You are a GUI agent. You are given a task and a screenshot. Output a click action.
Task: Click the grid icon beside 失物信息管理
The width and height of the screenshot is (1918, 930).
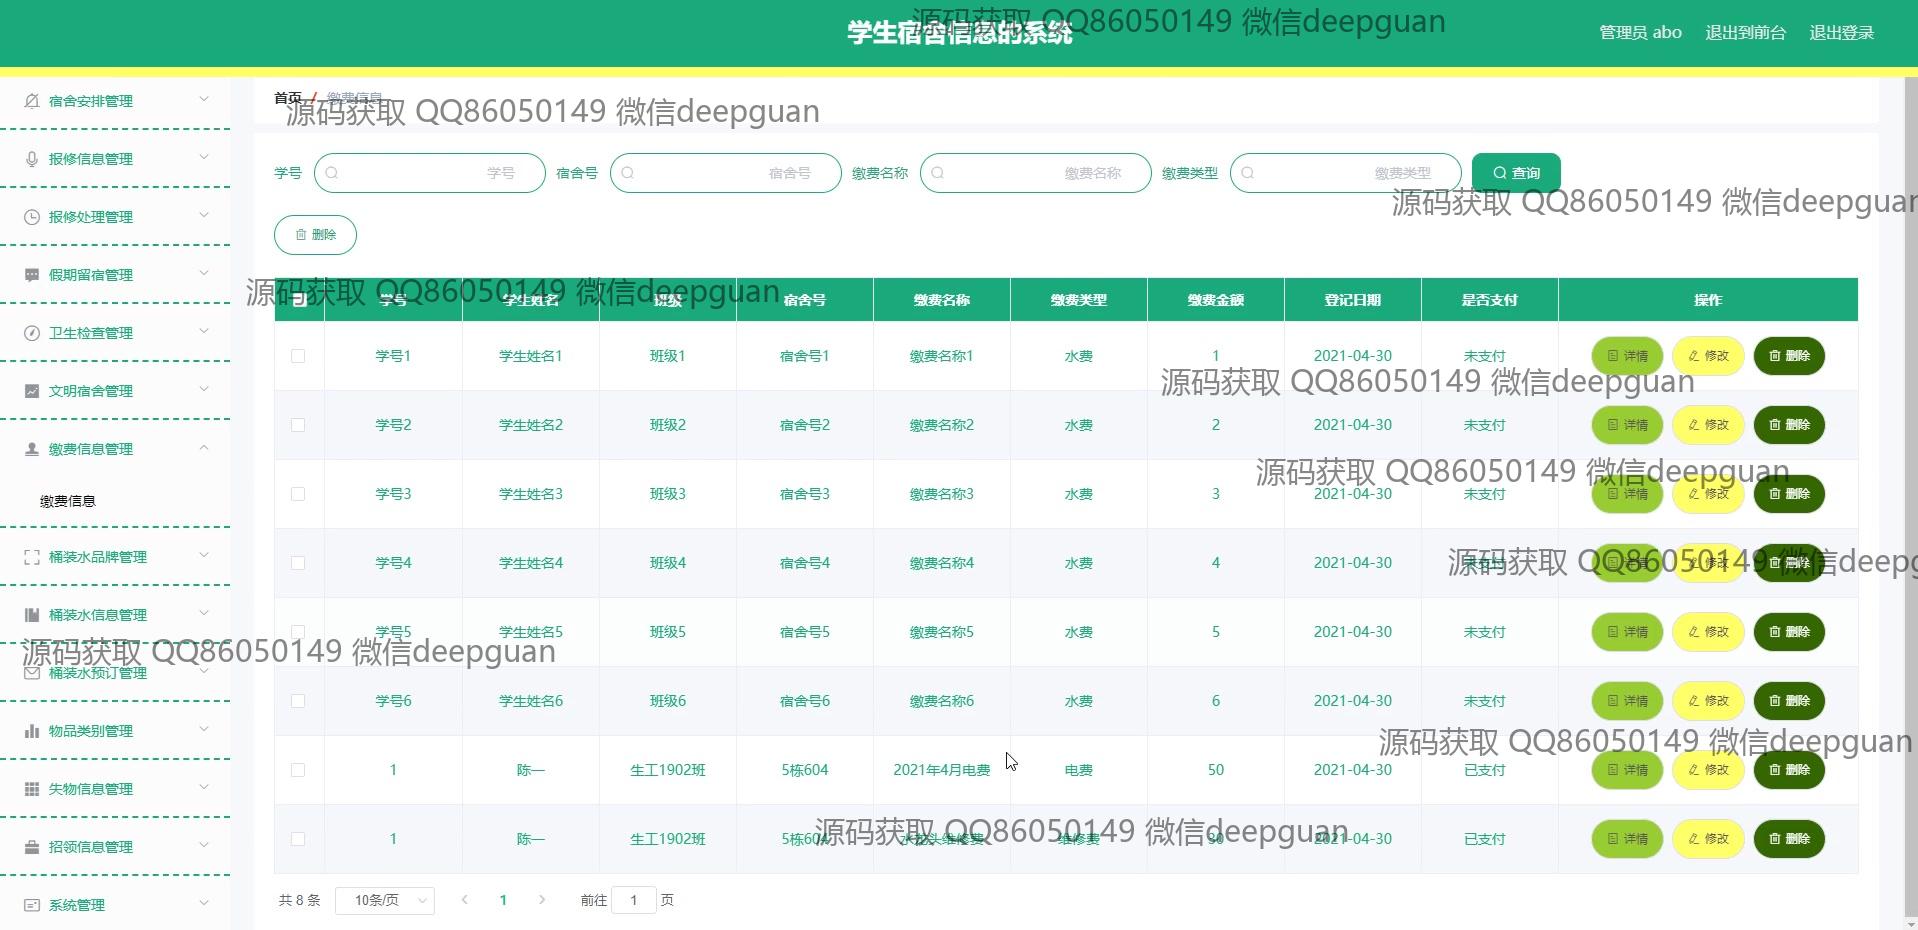32,789
